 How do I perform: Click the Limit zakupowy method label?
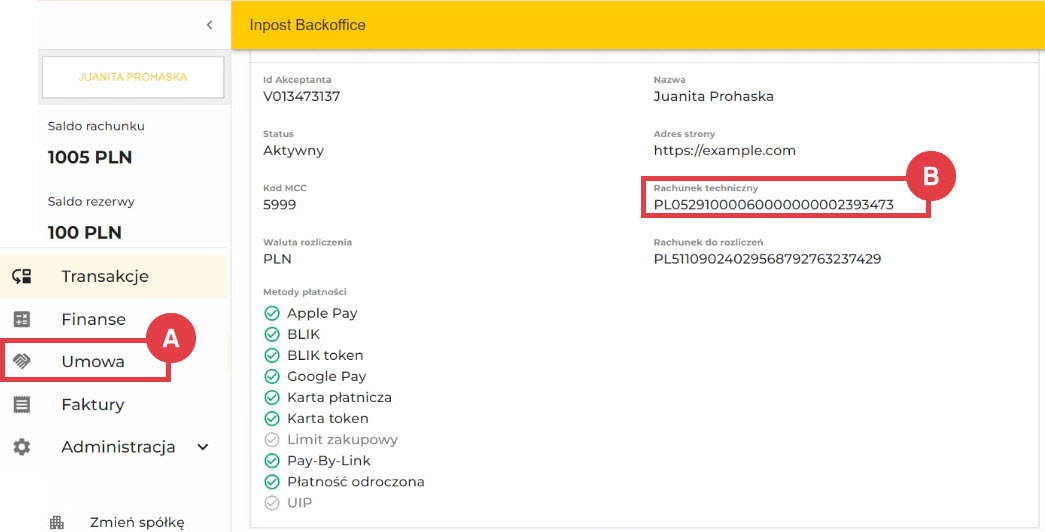pos(343,439)
